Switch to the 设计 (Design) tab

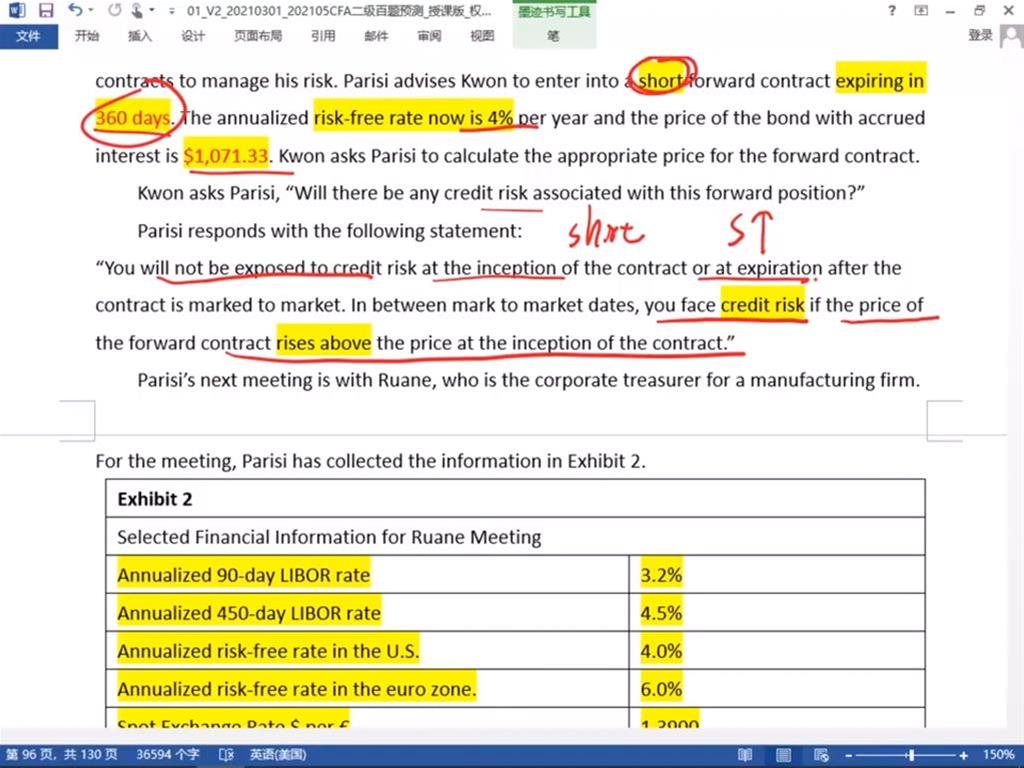tap(193, 36)
